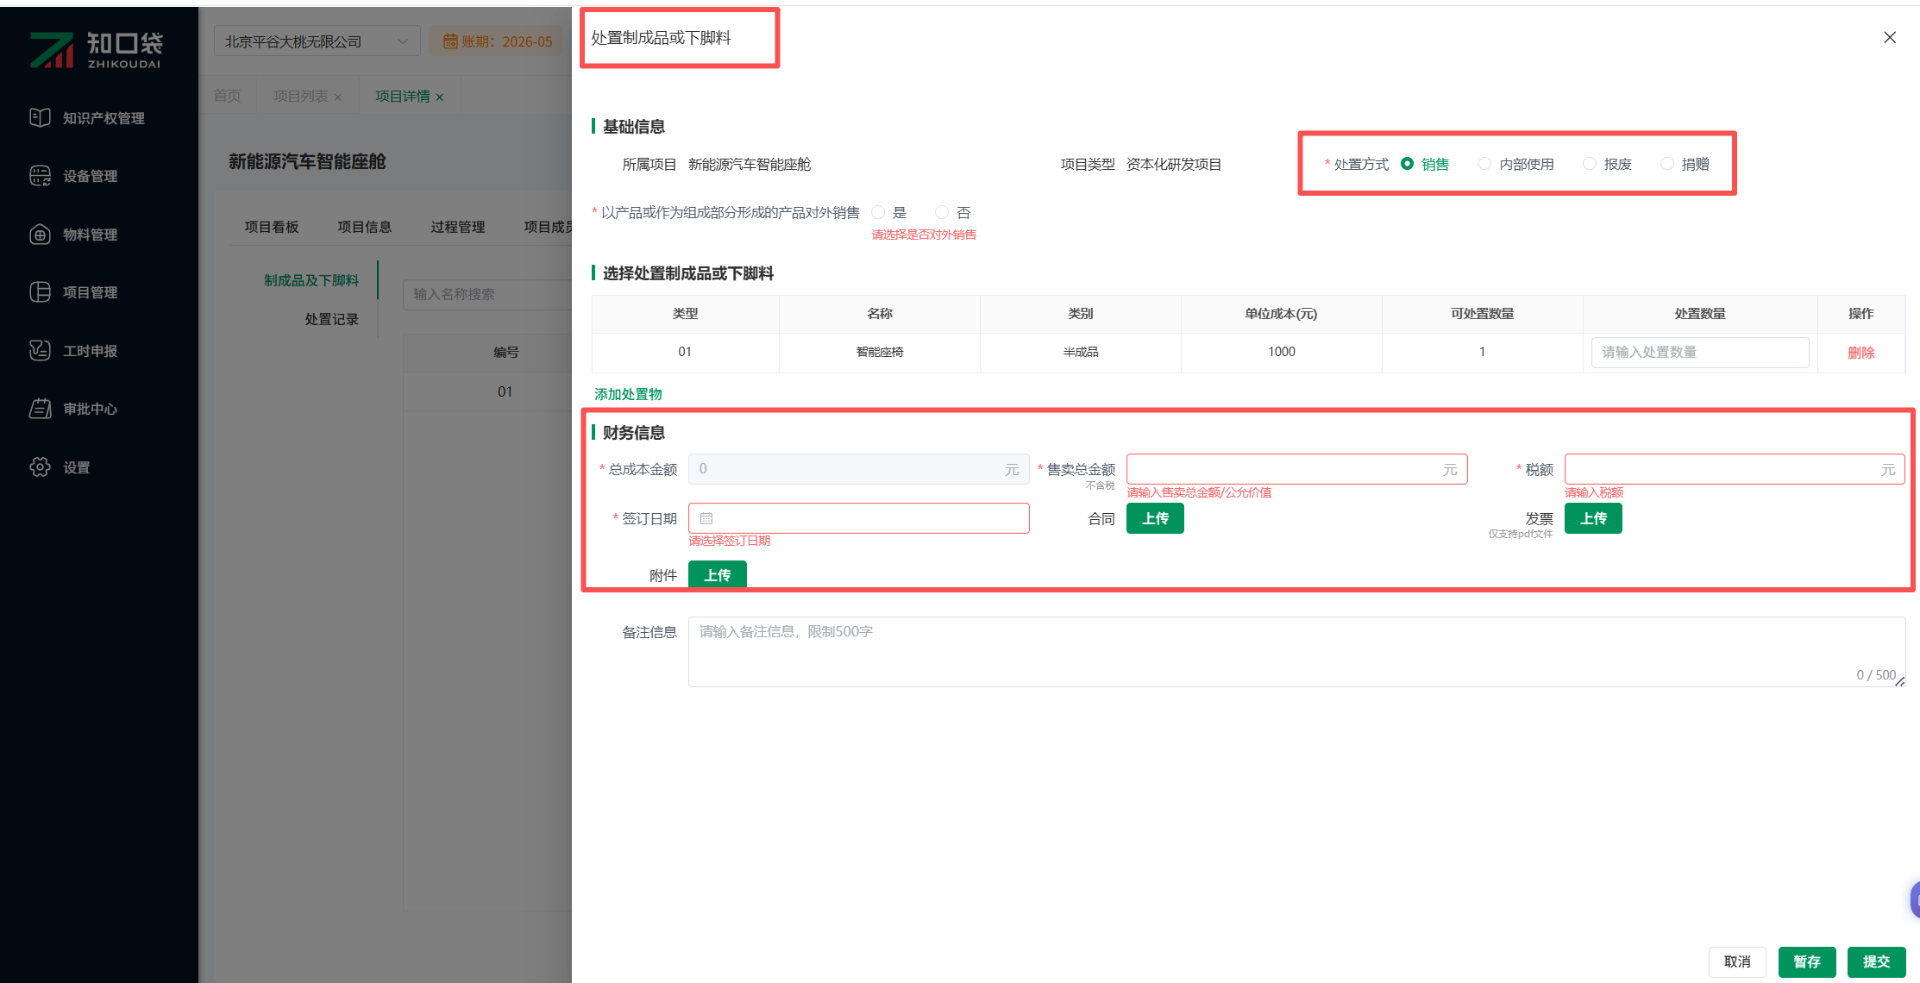
Task: Switch to 项目列表 tab
Action: pyautogui.click(x=300, y=96)
